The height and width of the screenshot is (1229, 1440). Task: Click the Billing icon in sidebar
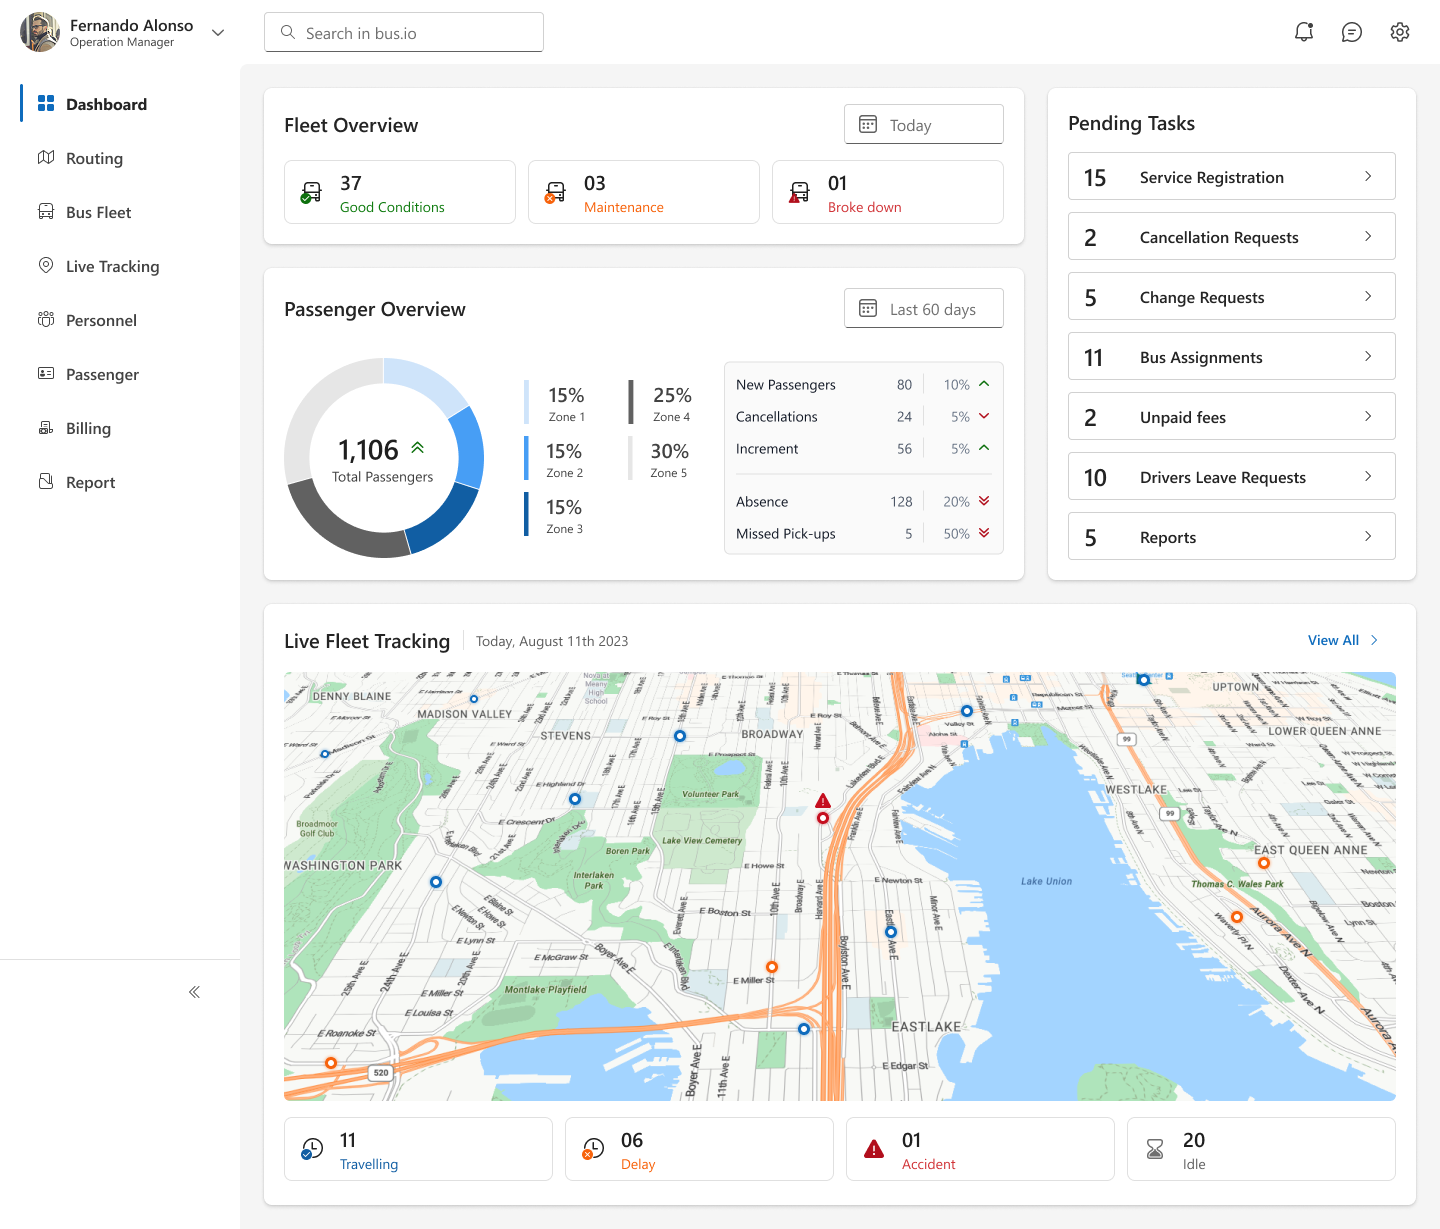46,428
